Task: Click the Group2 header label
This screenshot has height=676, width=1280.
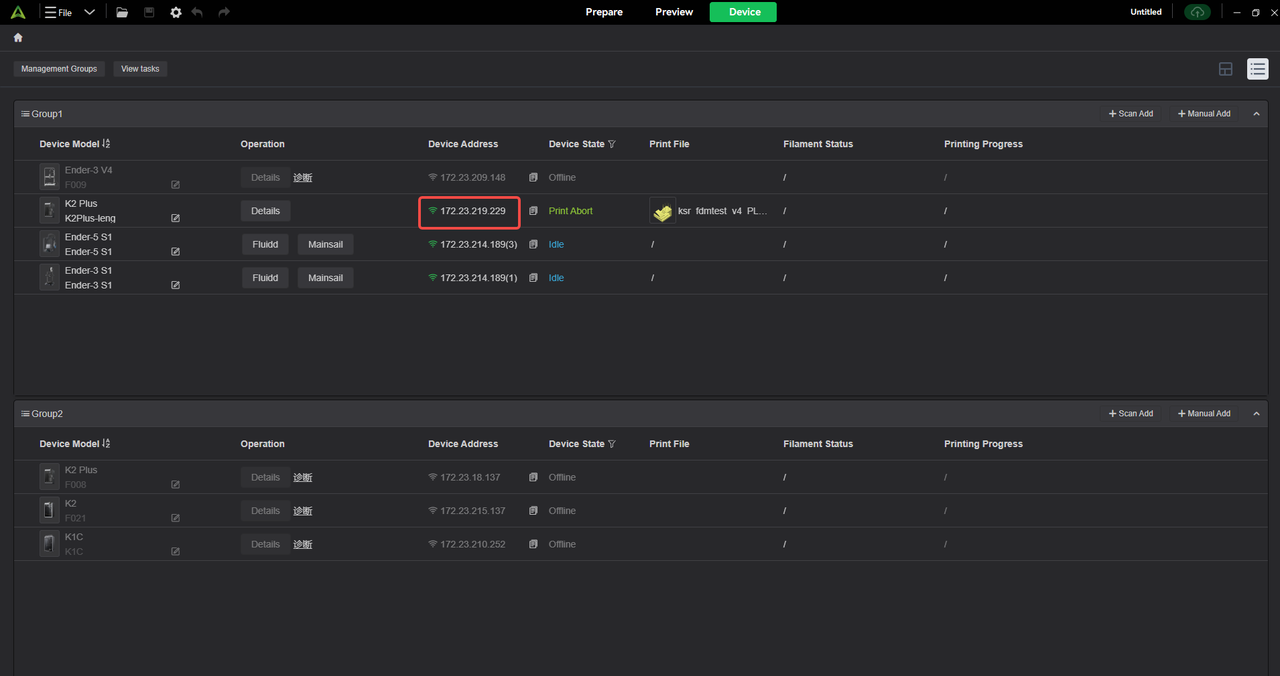Action: (47, 414)
